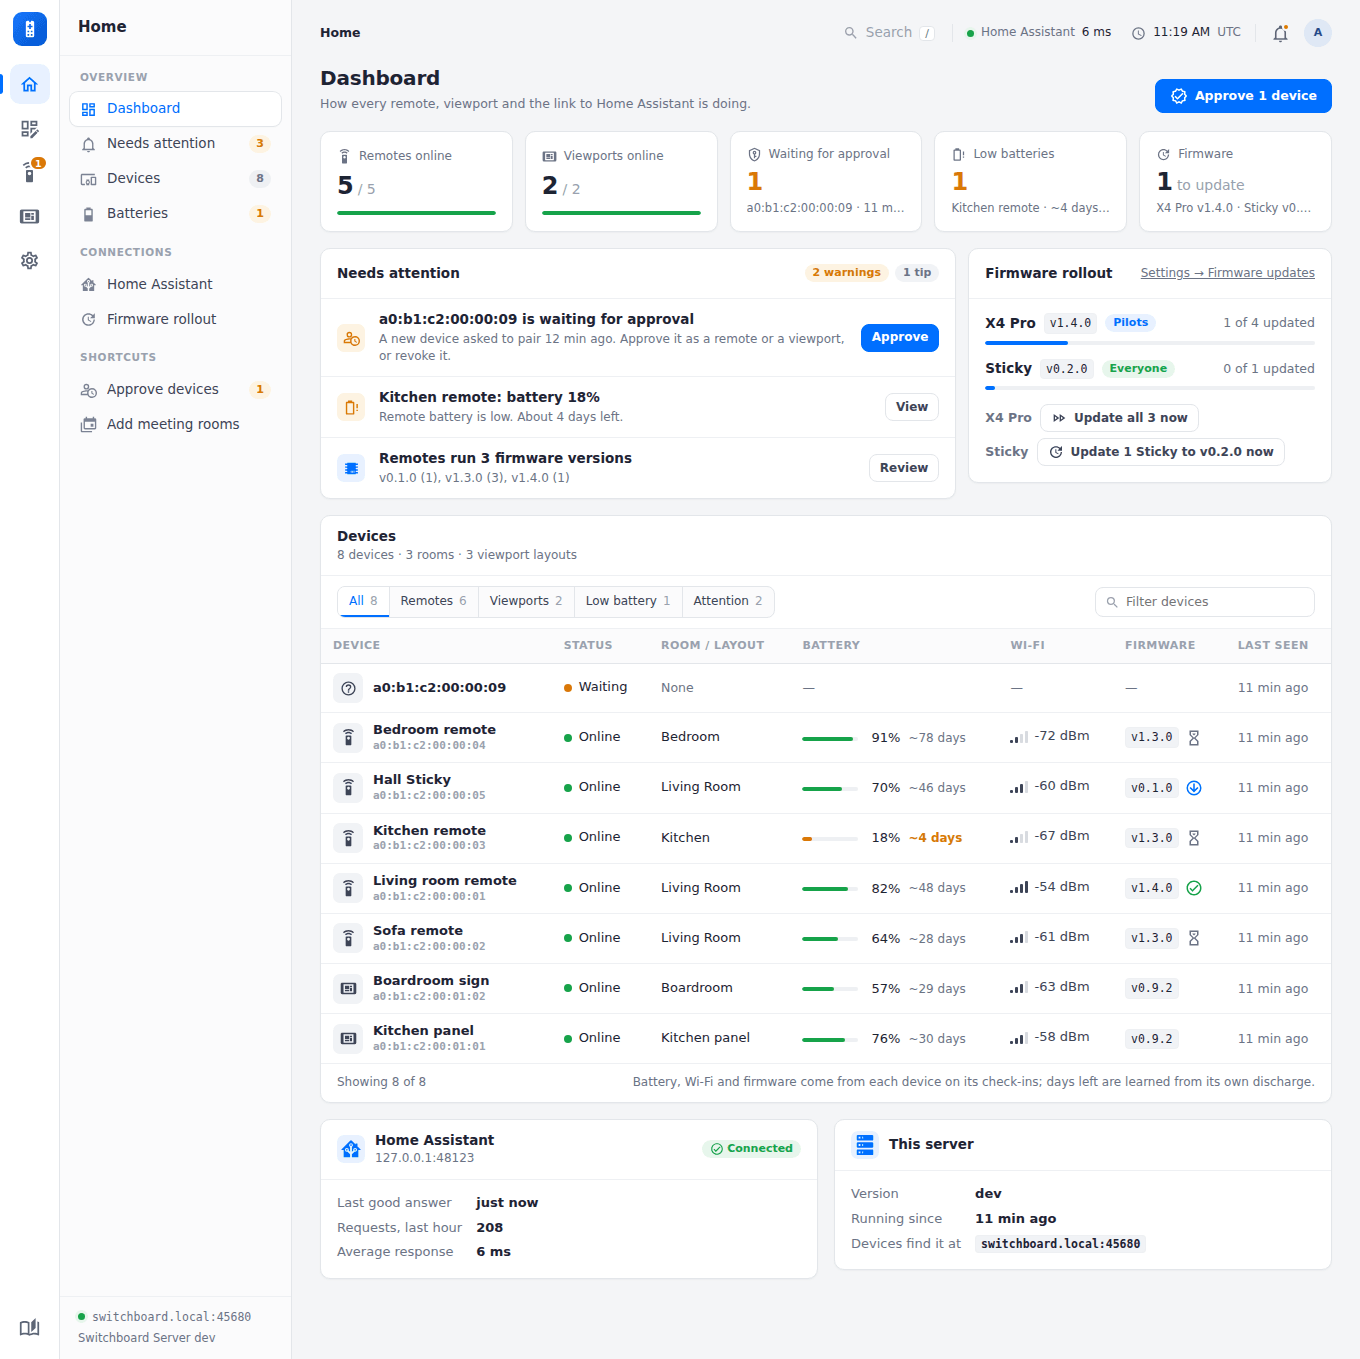The image size is (1360, 1359).
Task: Click the user avatar labeled A
Action: click(1318, 33)
